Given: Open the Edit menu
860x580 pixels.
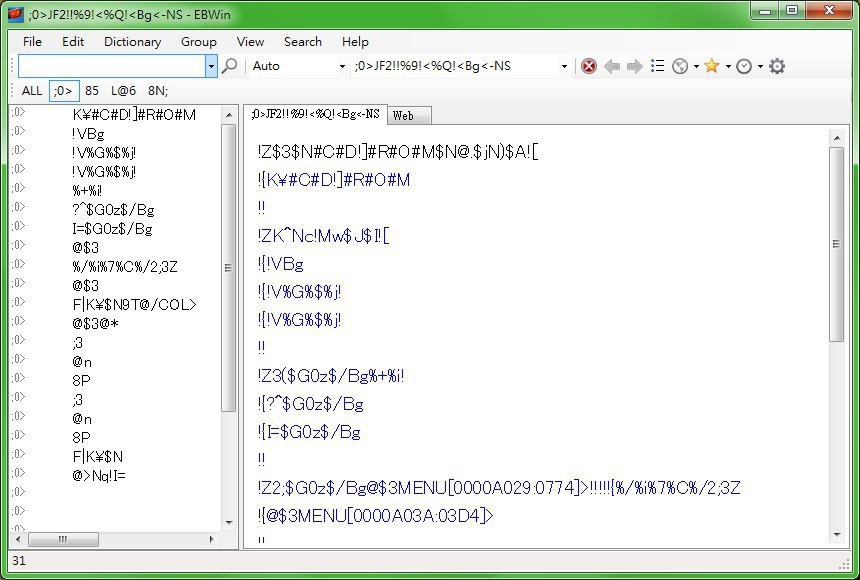Looking at the screenshot, I should [72, 42].
